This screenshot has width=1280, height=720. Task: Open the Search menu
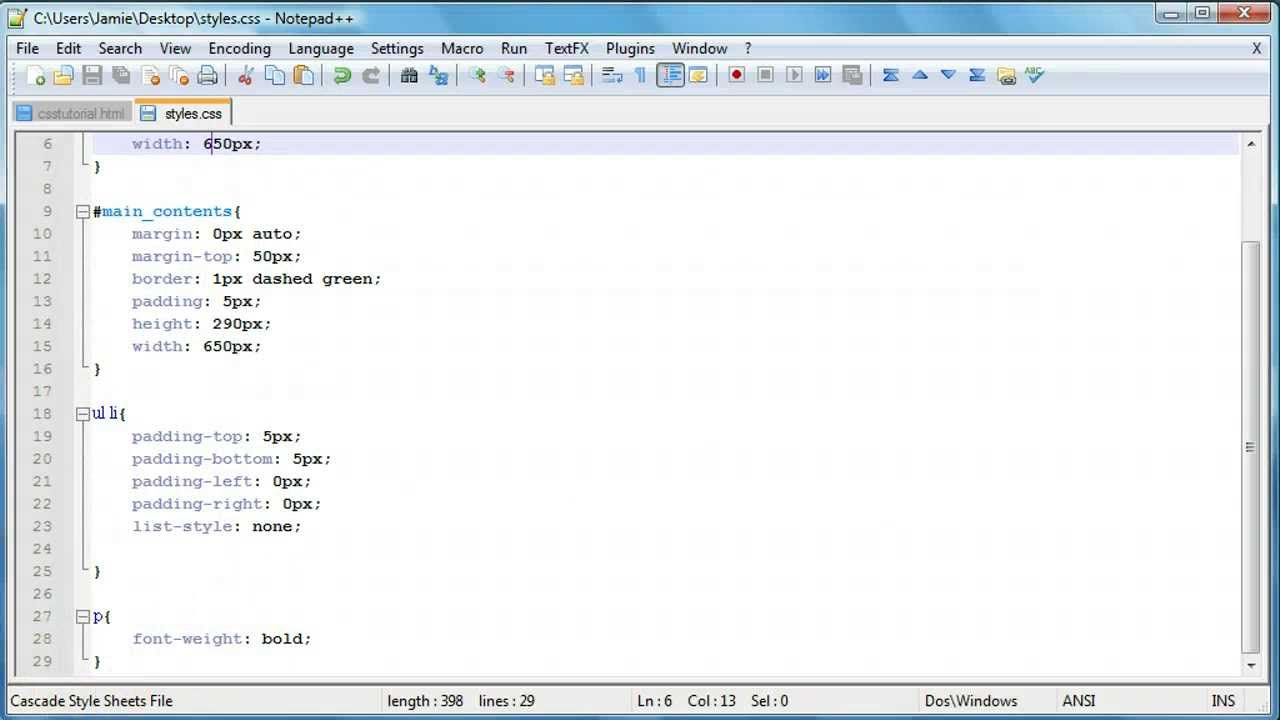click(120, 48)
